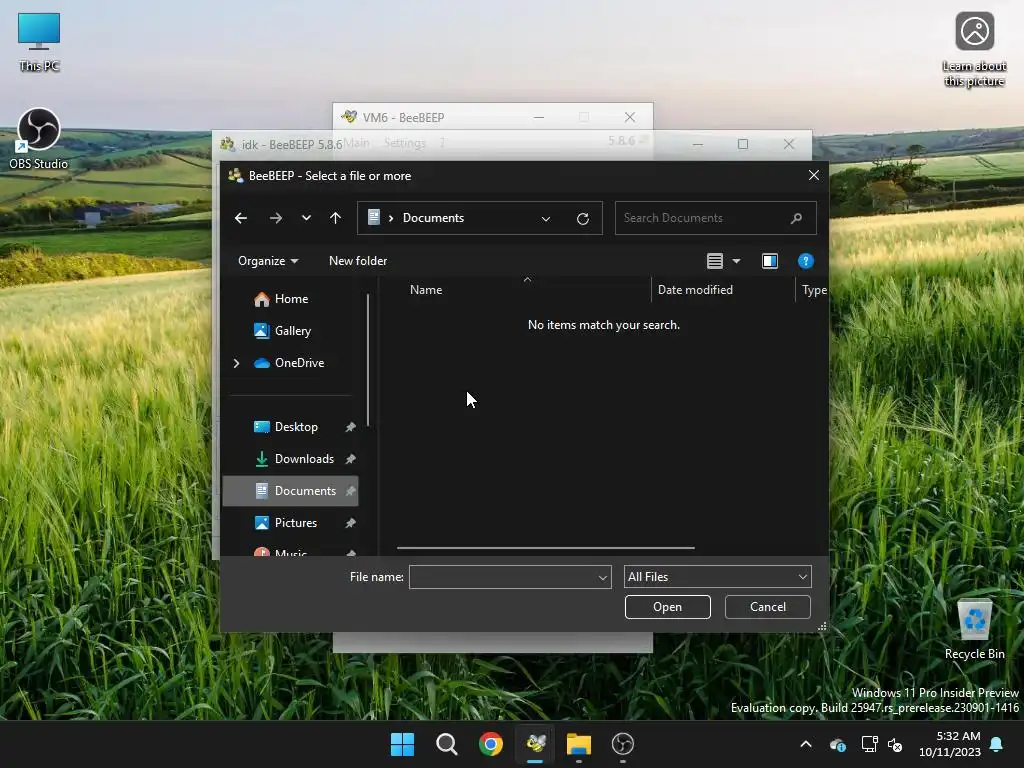Viewport: 1024px width, 768px height.
Task: Show hidden system tray icons
Action: [806, 744]
